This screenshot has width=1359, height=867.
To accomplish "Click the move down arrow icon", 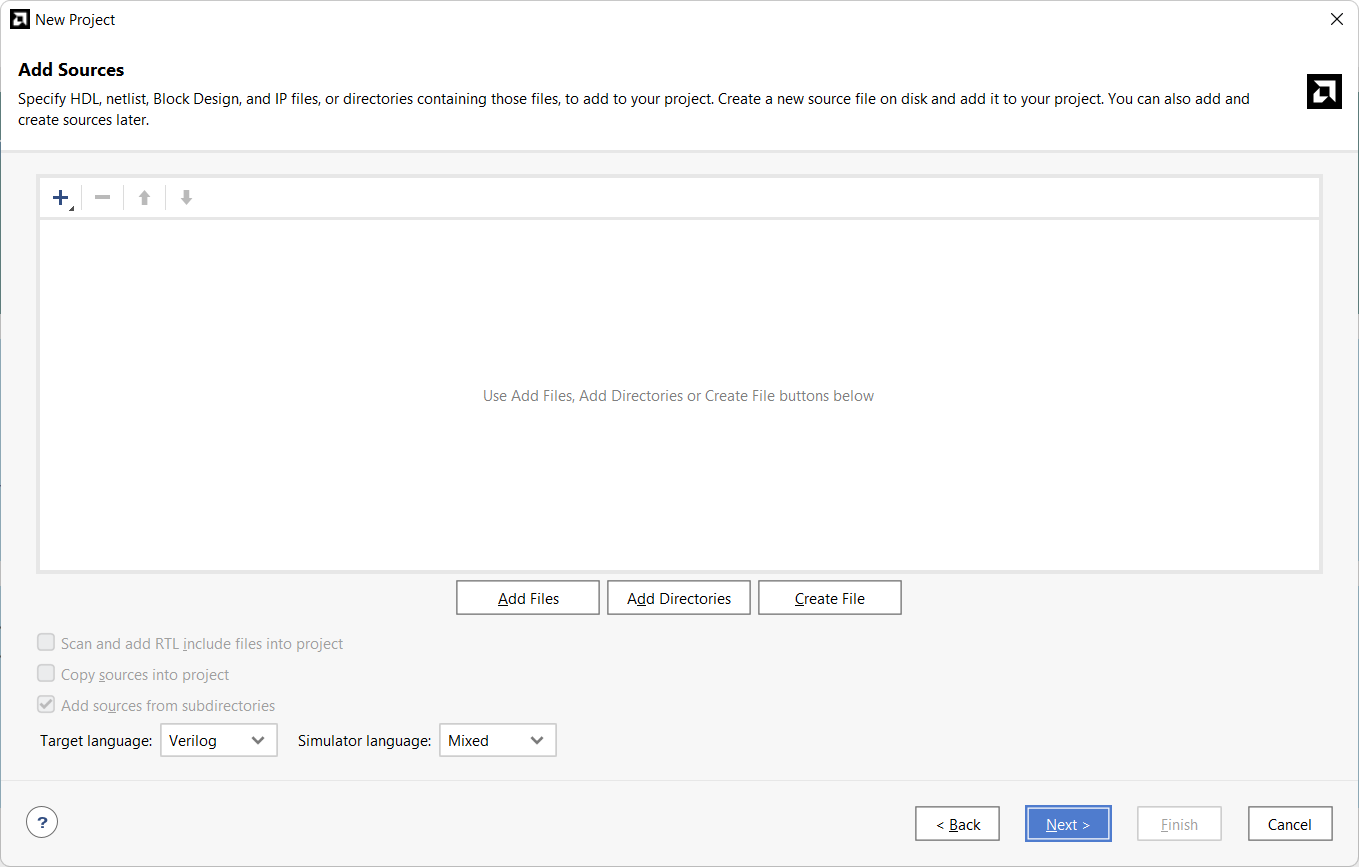I will (x=186, y=198).
